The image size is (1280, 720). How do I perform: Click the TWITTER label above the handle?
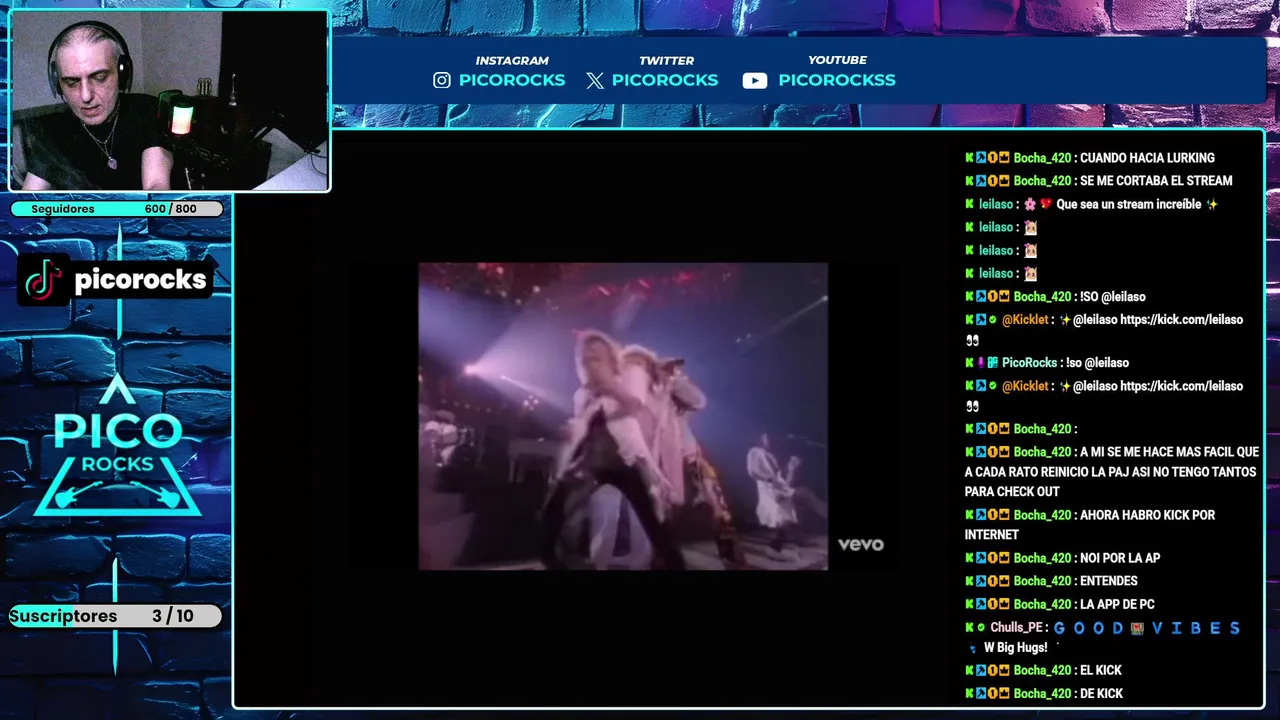pyautogui.click(x=667, y=60)
